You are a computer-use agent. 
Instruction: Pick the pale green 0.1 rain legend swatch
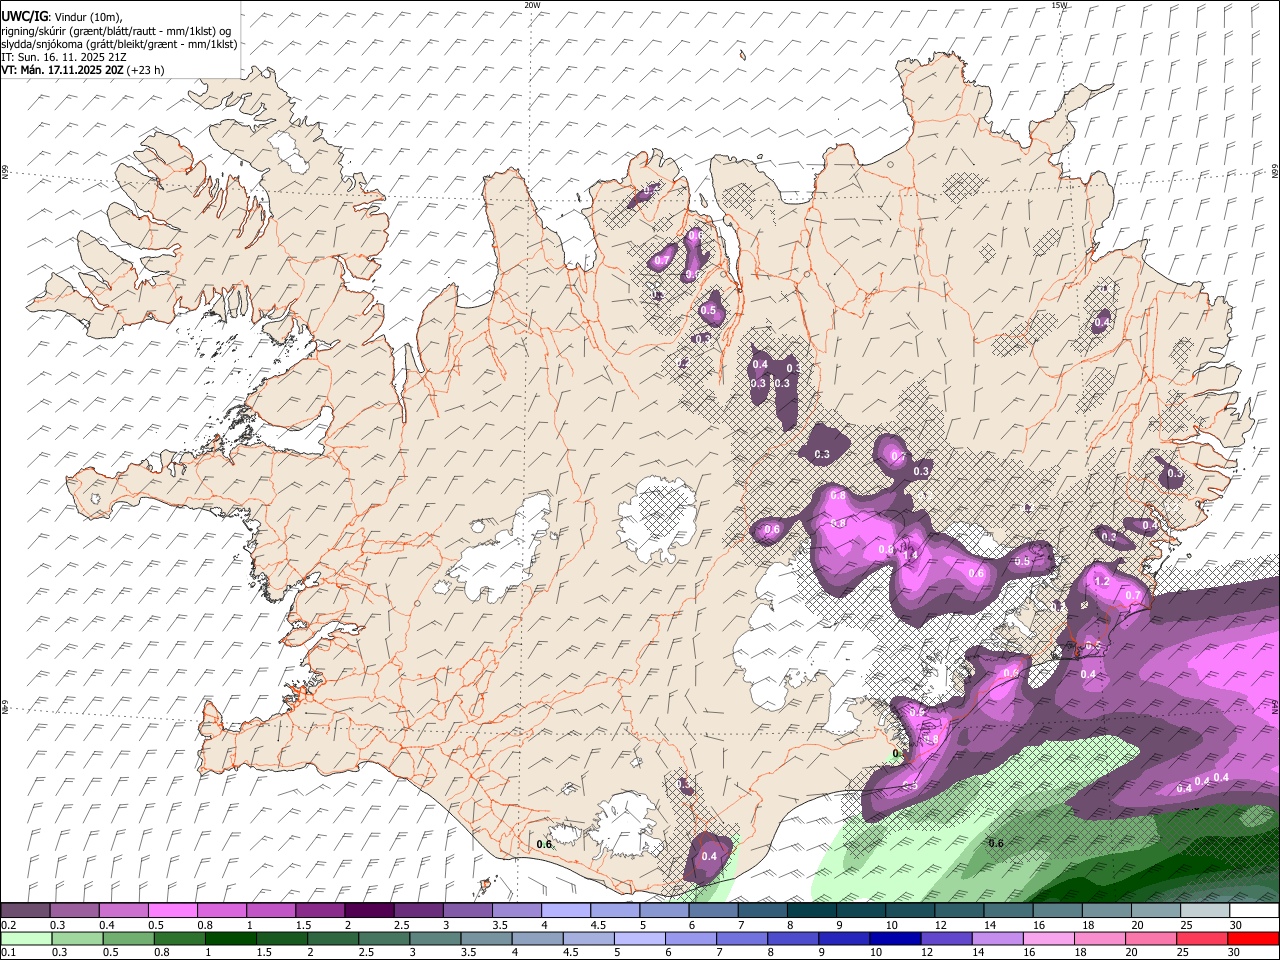pyautogui.click(x=26, y=938)
